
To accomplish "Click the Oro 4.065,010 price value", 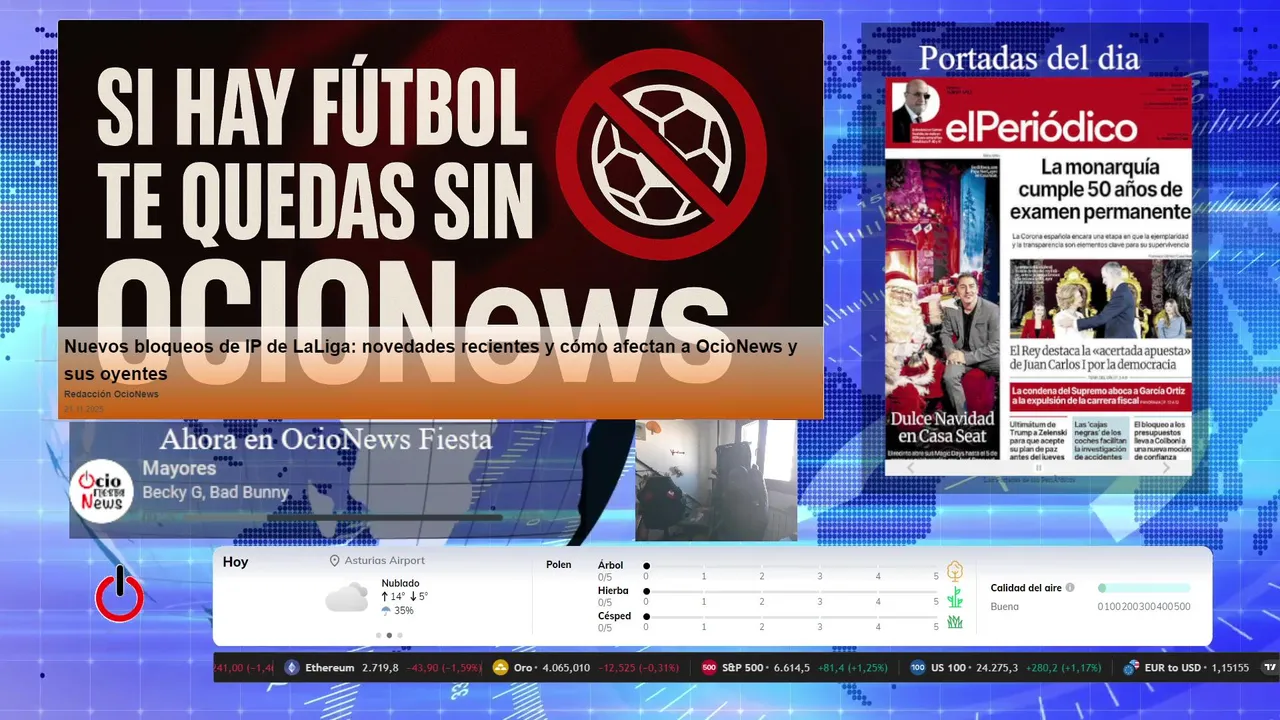I will coord(565,667).
